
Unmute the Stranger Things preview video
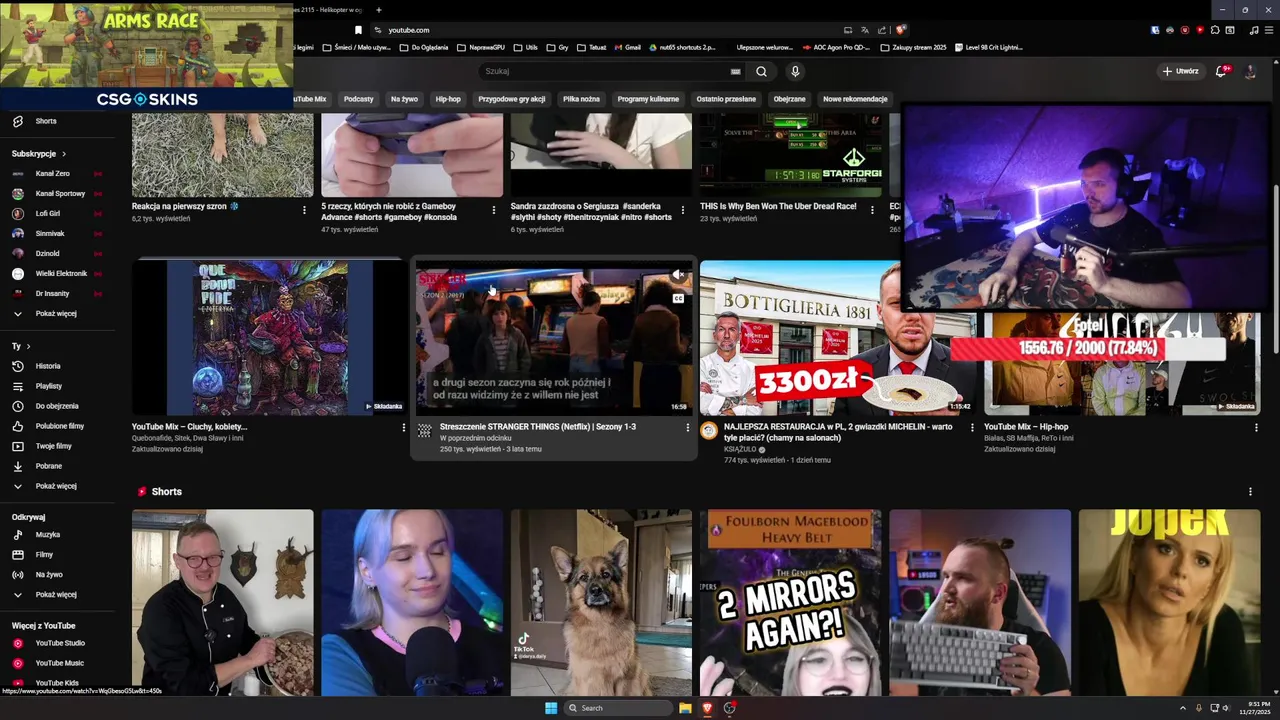[x=678, y=275]
